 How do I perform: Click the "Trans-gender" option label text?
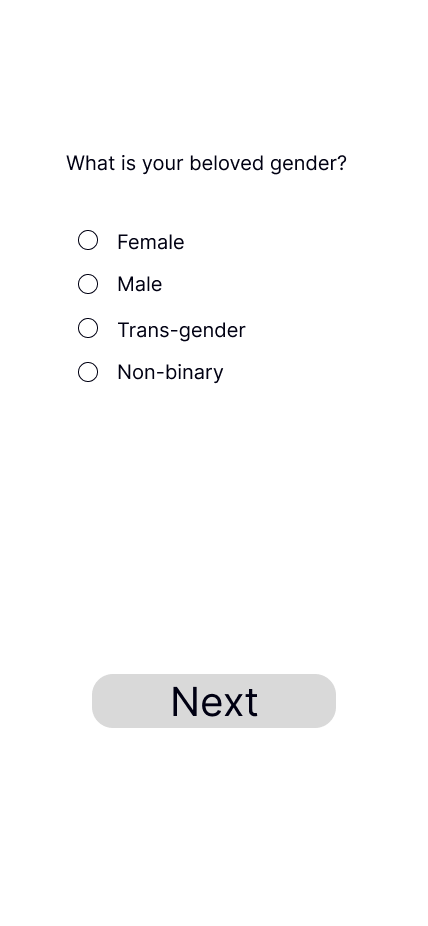click(181, 330)
